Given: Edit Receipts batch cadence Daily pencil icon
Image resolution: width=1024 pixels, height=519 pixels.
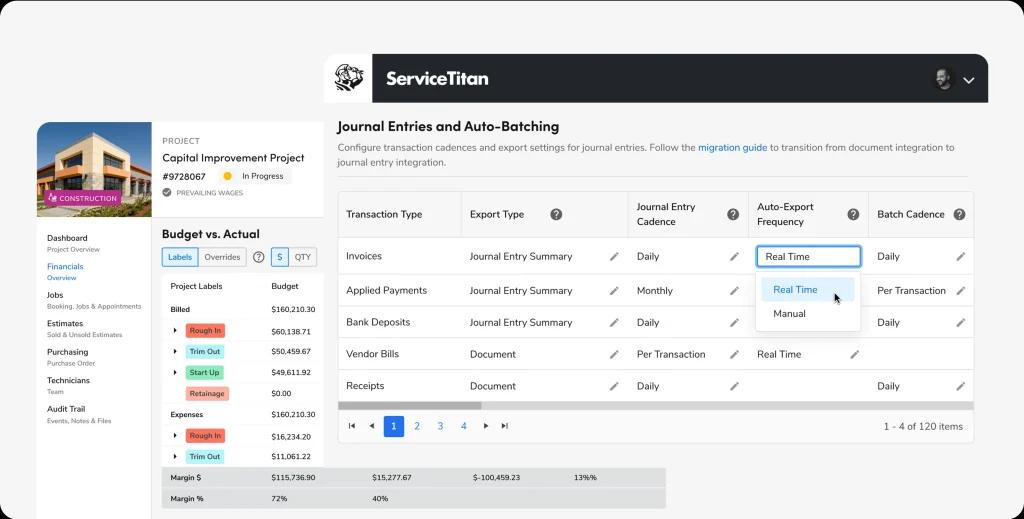Looking at the screenshot, I should click(960, 386).
